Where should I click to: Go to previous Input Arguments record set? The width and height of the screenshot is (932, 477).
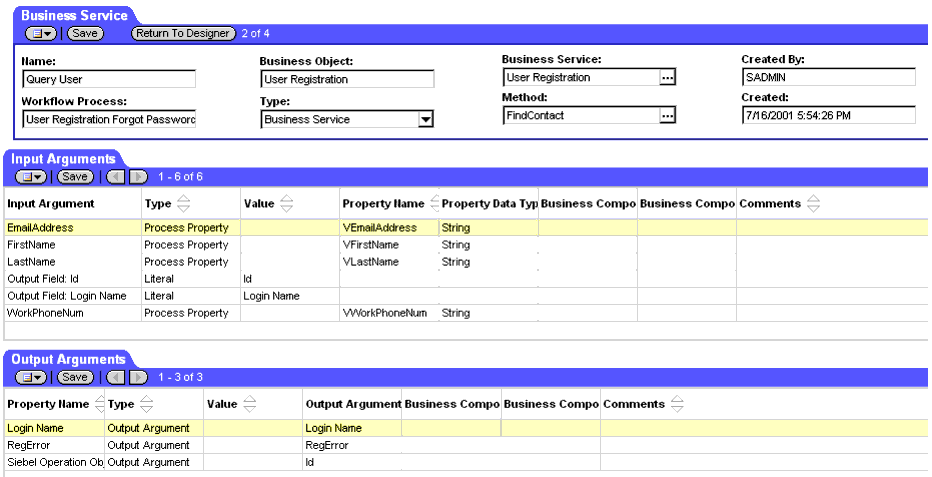pos(116,176)
